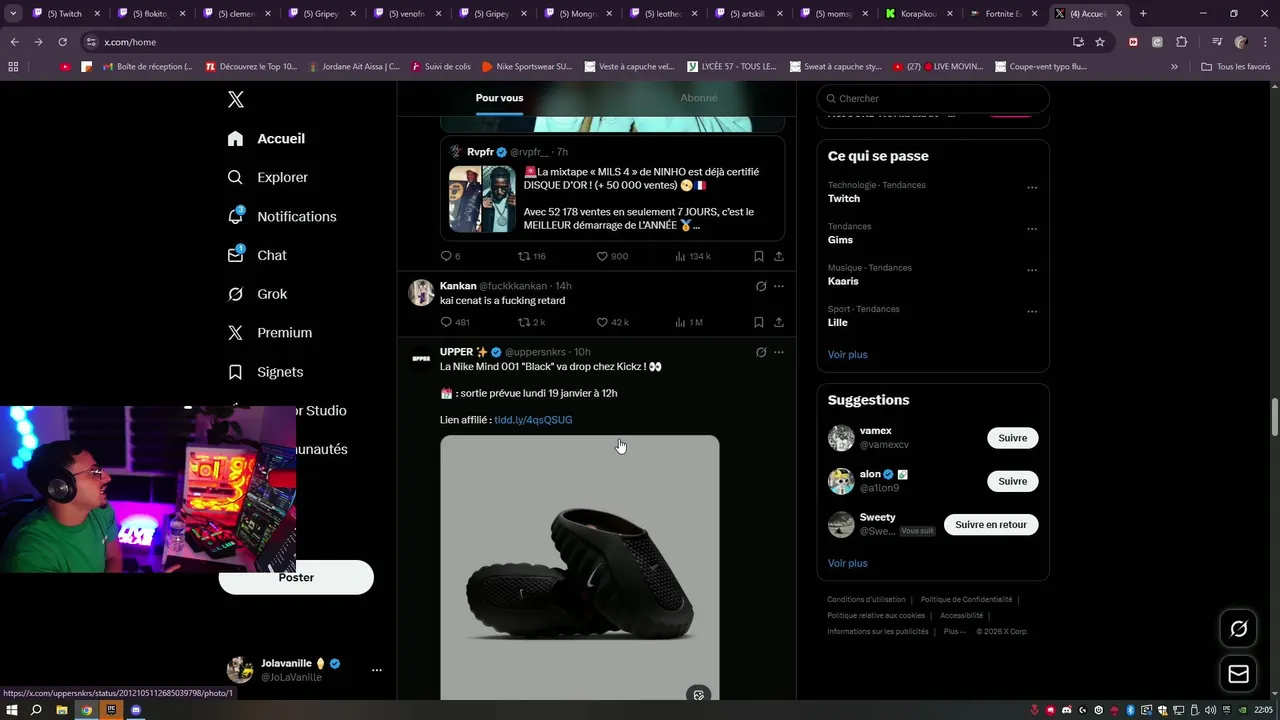Open Windows search in taskbar

pos(36,710)
